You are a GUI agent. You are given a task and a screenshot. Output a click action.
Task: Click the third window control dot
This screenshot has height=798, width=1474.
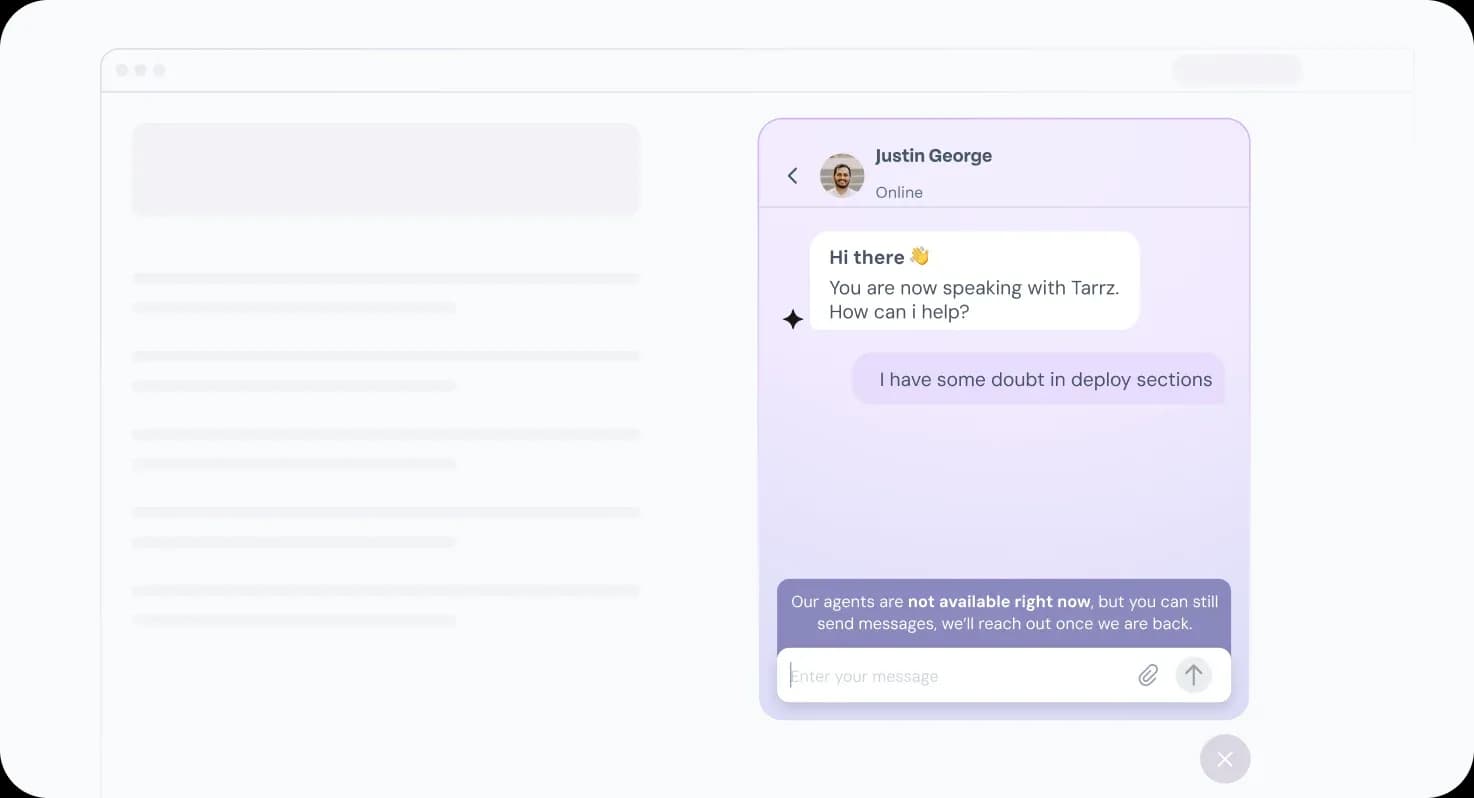pos(160,70)
